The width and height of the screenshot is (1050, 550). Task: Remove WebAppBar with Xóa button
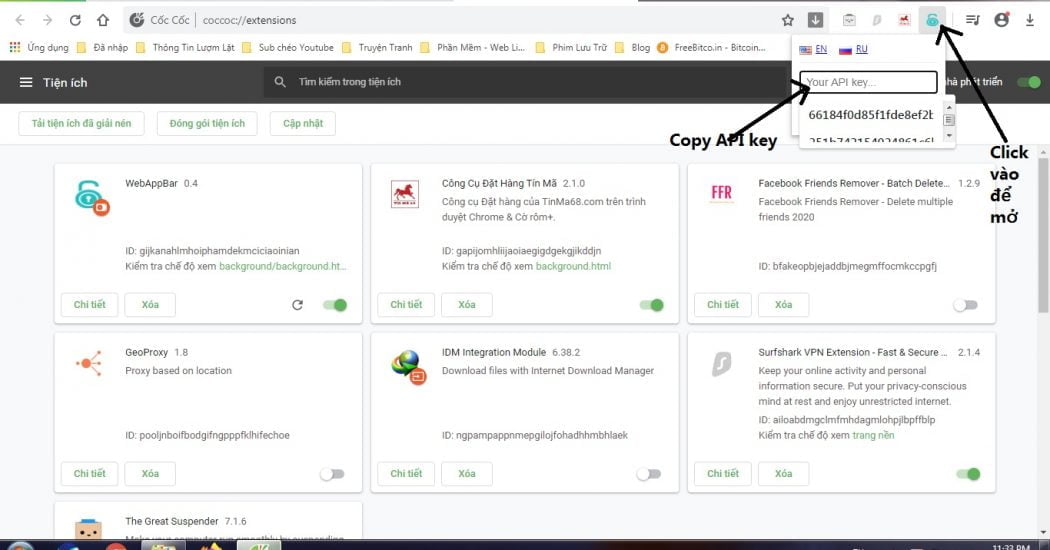(x=150, y=305)
